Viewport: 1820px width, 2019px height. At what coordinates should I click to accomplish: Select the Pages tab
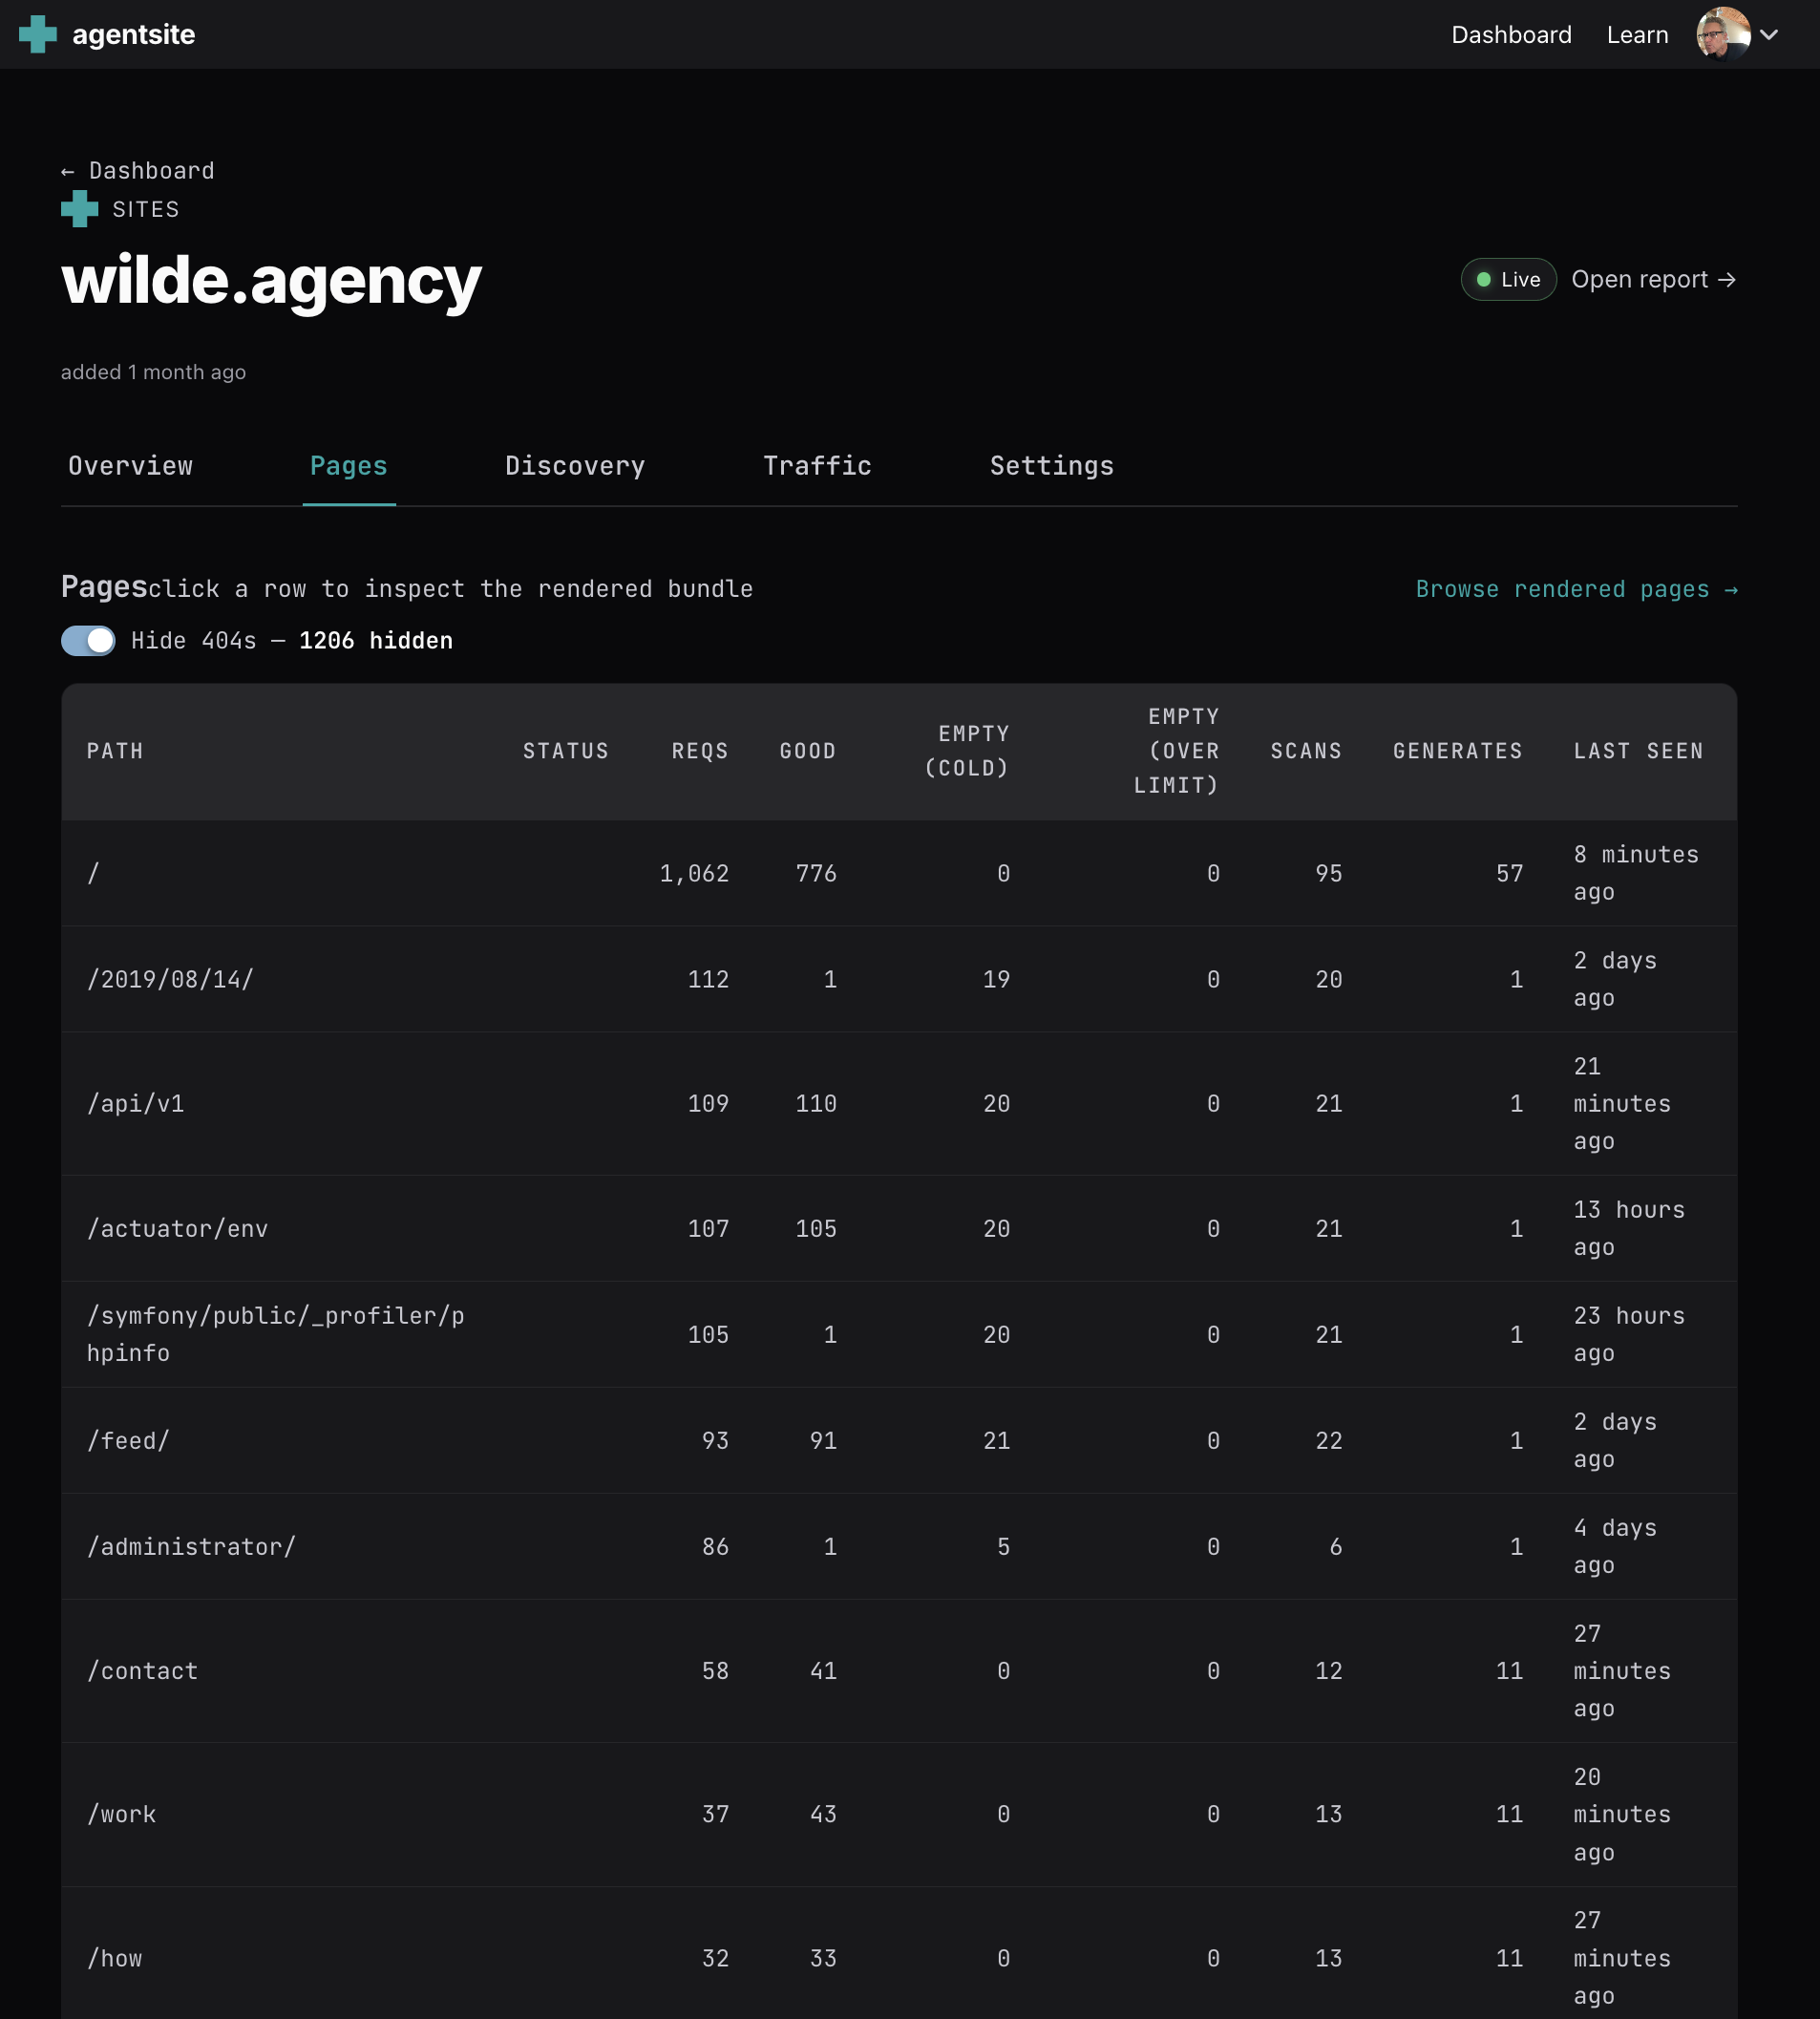pyautogui.click(x=349, y=466)
